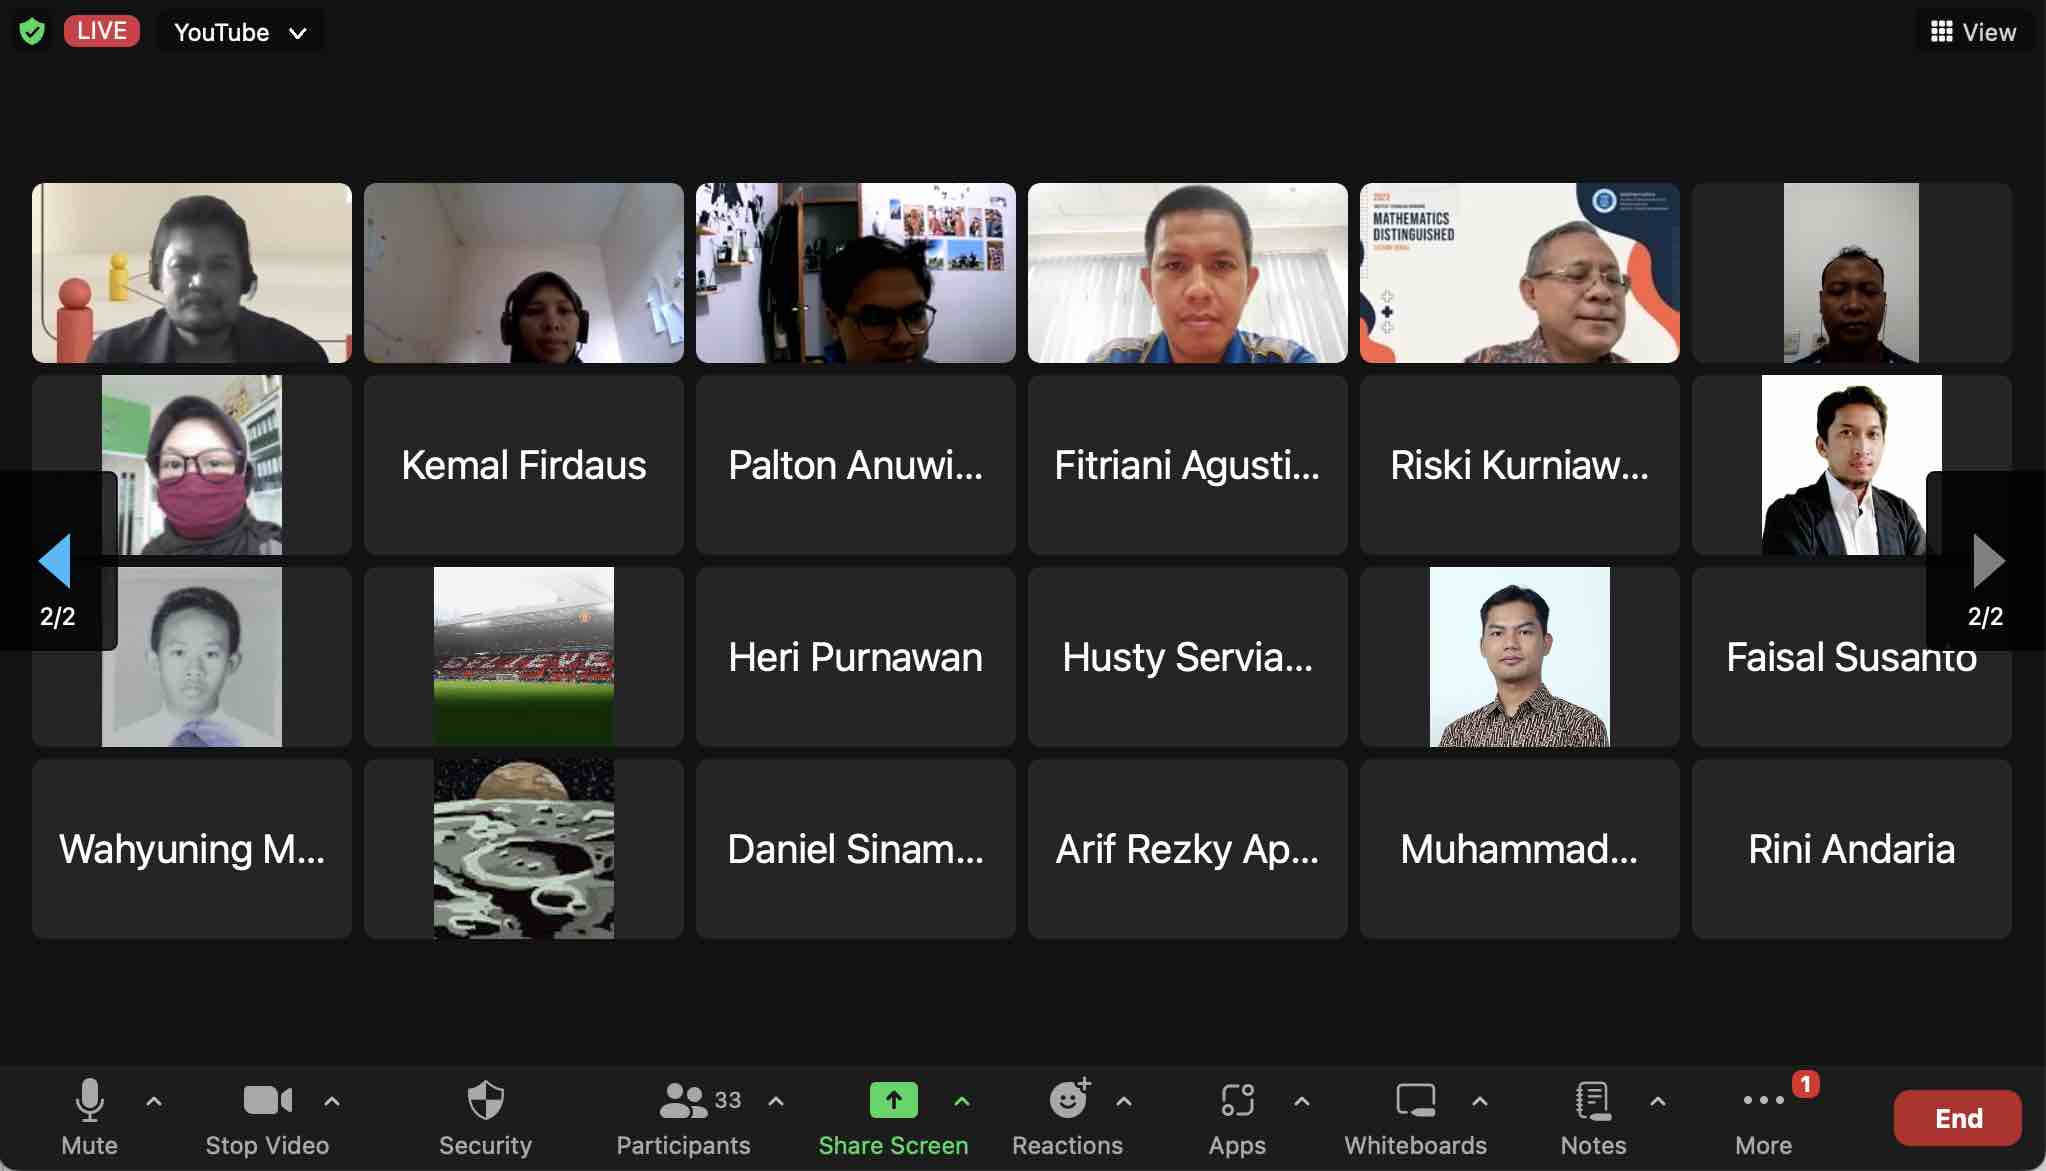The image size is (2046, 1171).
Task: Select Kemal Firdaus participant tile
Action: coord(523,465)
